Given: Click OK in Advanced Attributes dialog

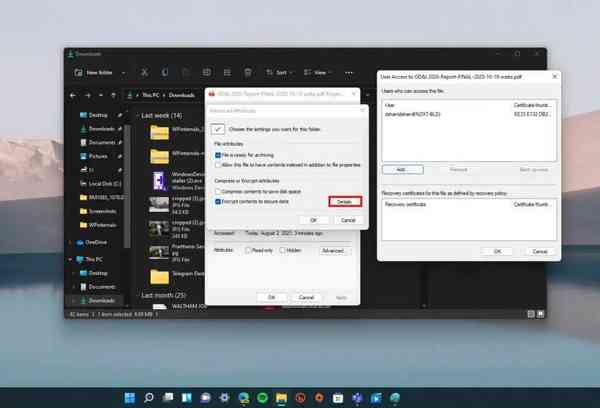Looking at the screenshot, I should coord(313,220).
